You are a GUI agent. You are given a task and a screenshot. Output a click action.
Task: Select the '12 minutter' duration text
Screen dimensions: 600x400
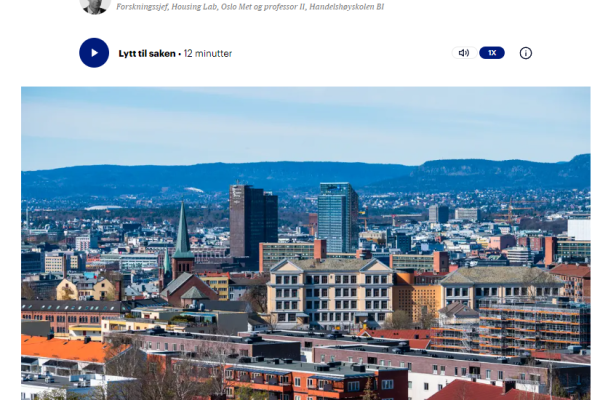(208, 54)
